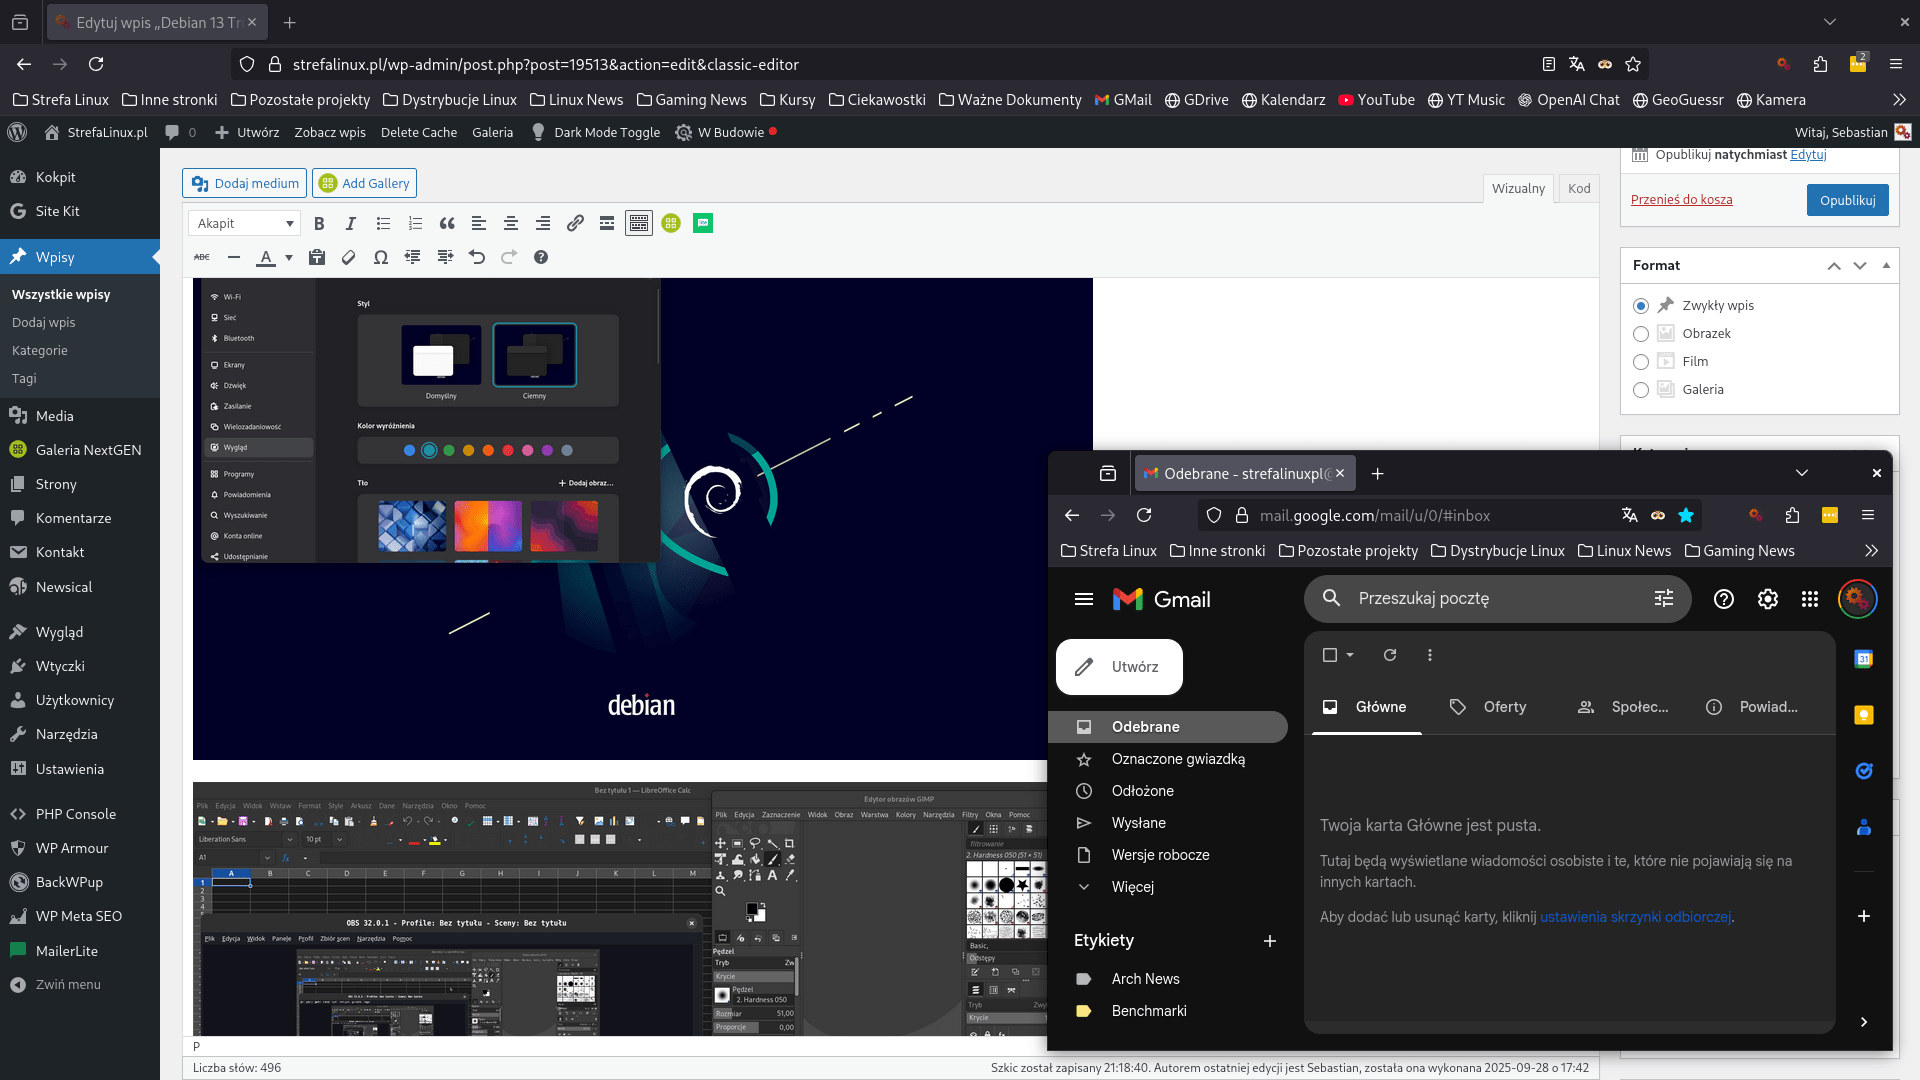Click Dodaj medium button

245,184
